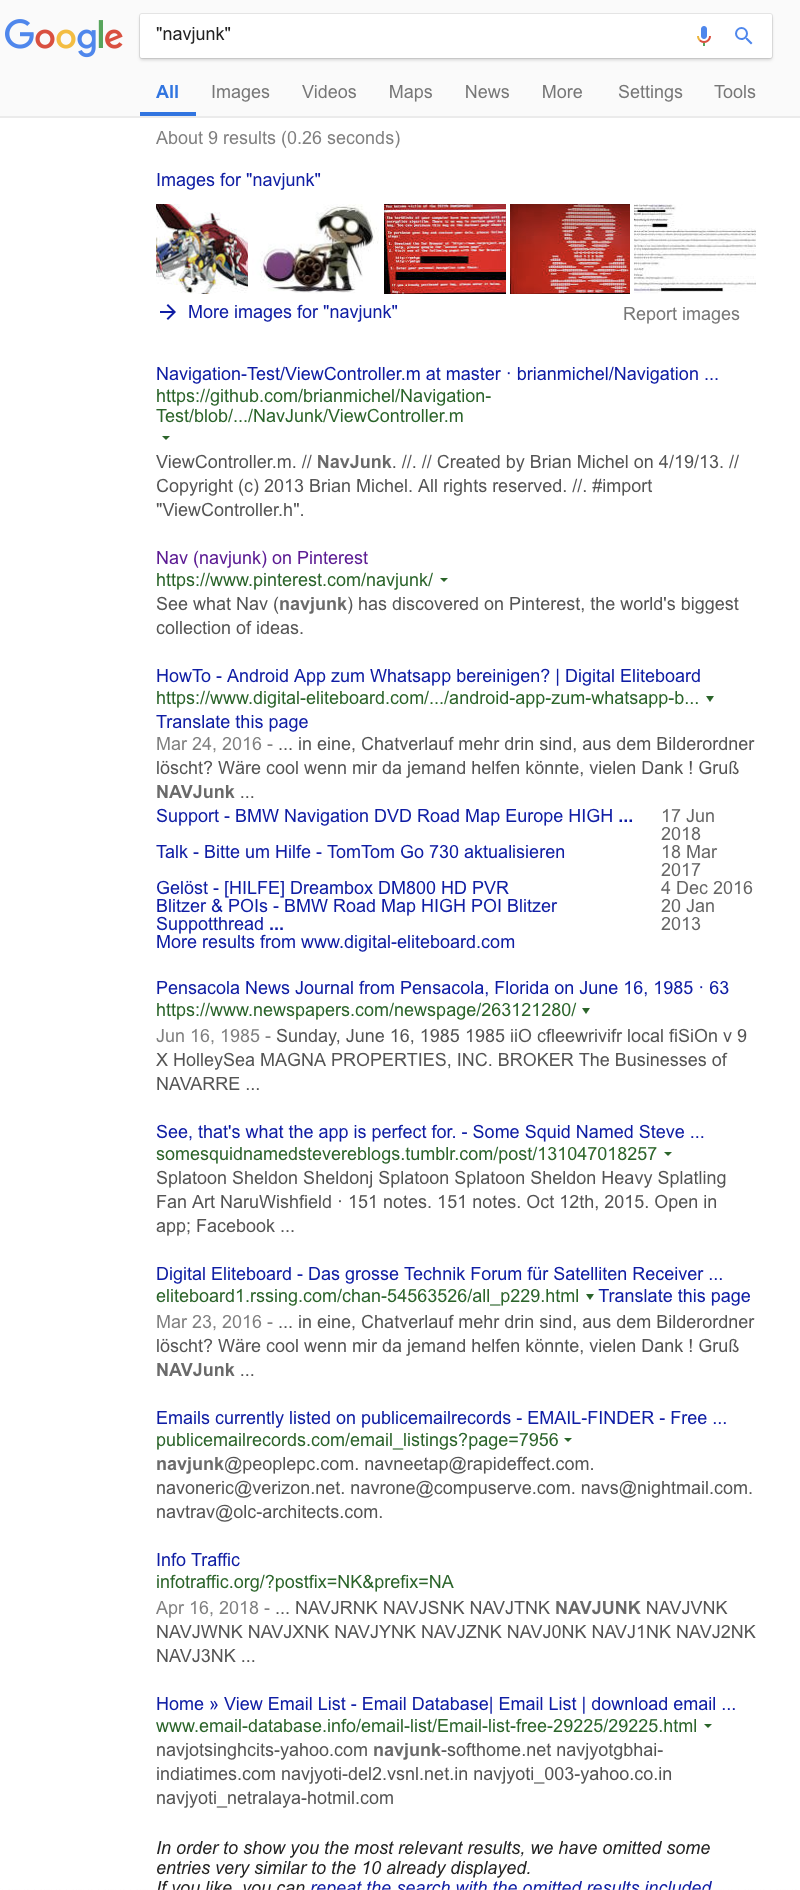Open Navigation-Test/ViewController.m GitHub result

[x=437, y=374]
